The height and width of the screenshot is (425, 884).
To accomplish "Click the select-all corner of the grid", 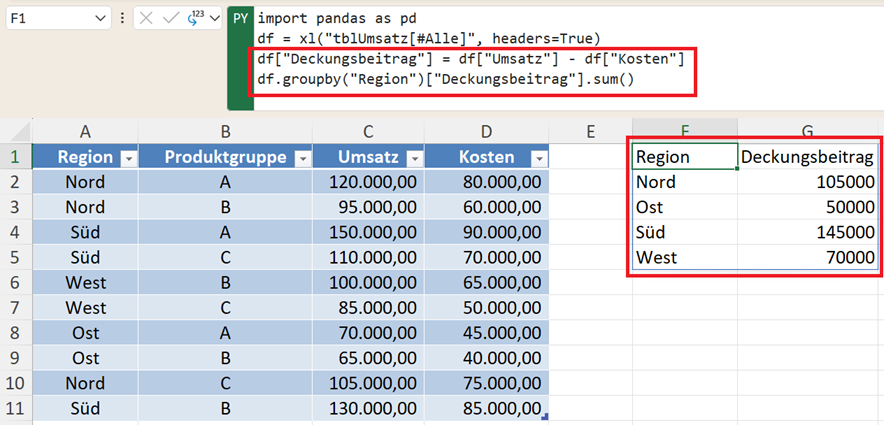I will point(16,132).
